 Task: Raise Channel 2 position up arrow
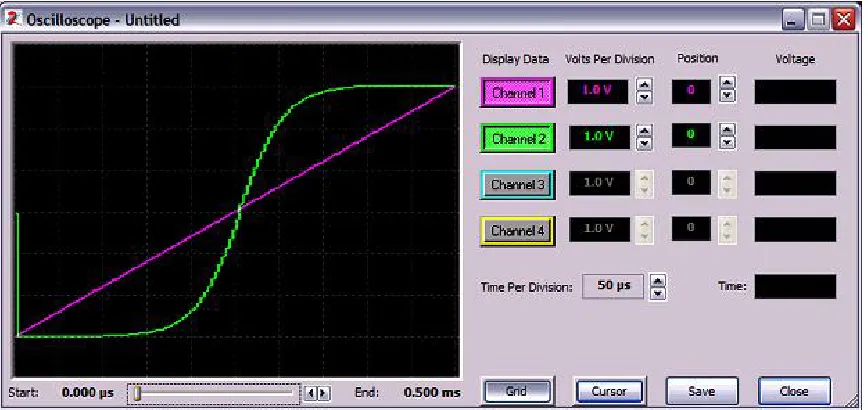728,129
